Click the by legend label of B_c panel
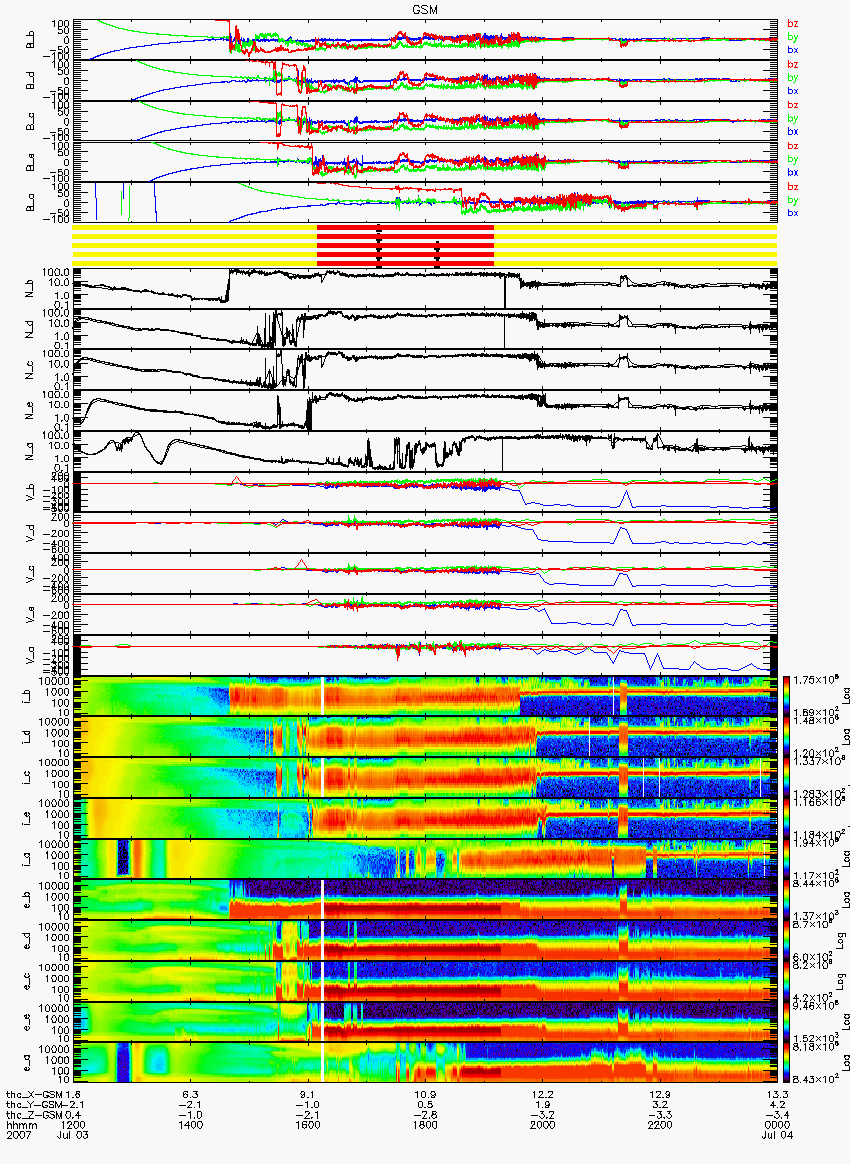The height and width of the screenshot is (1164, 850). 793,118
